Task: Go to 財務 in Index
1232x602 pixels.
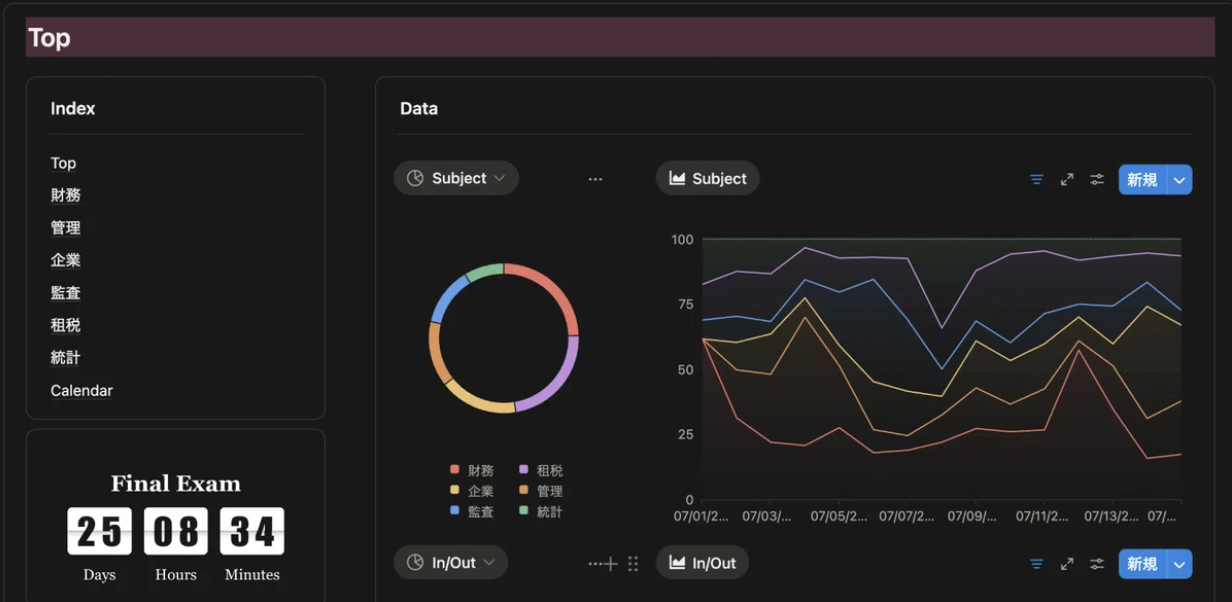Action: pyautogui.click(x=66, y=195)
